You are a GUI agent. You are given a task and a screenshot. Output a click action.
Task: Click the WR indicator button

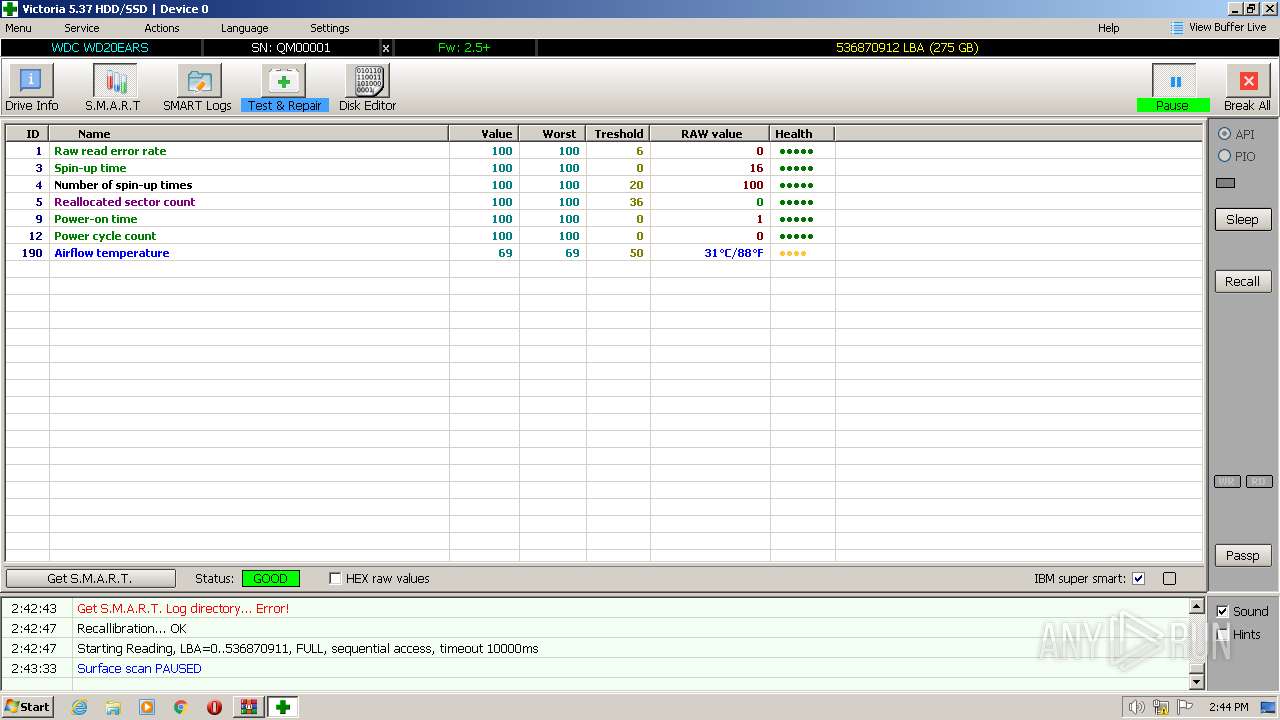coord(1227,482)
